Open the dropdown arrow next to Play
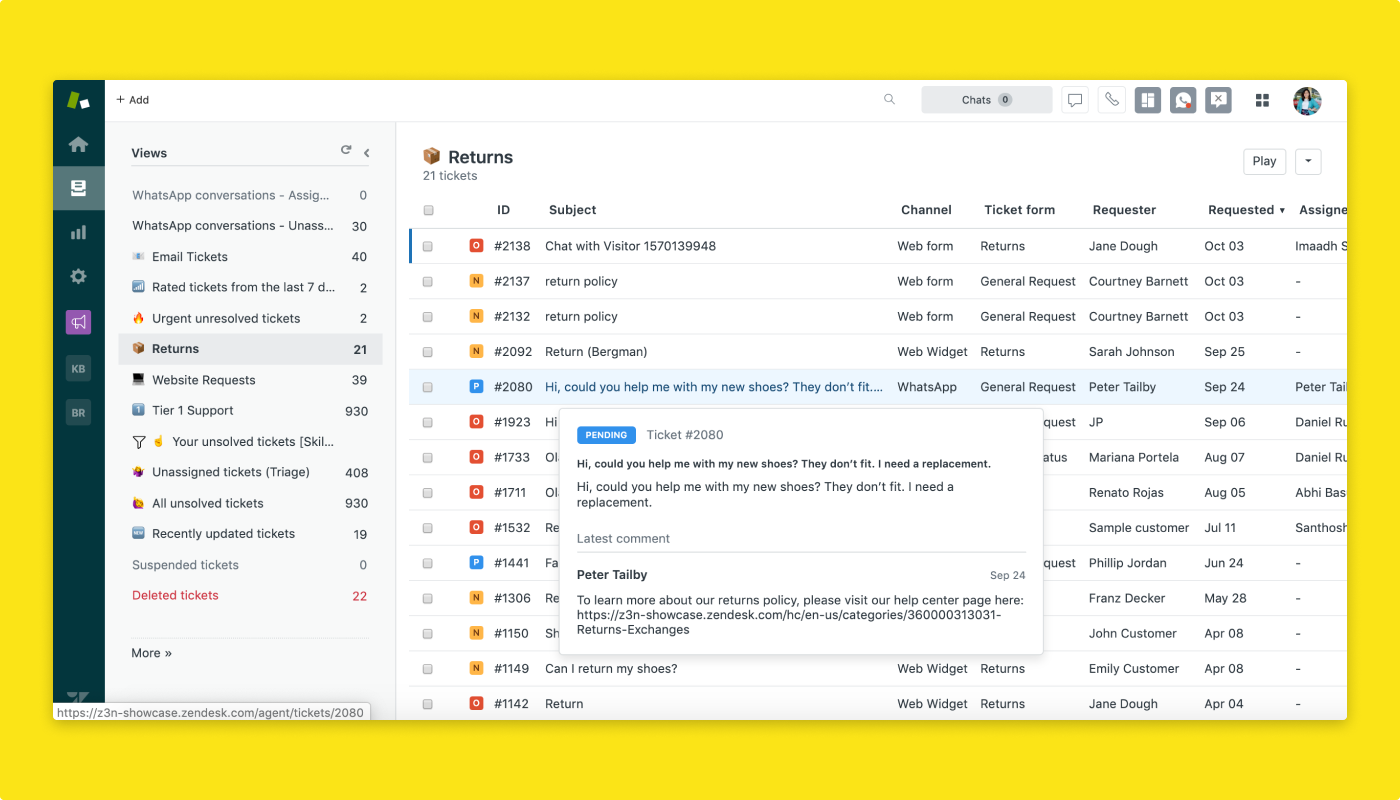 [1308, 161]
